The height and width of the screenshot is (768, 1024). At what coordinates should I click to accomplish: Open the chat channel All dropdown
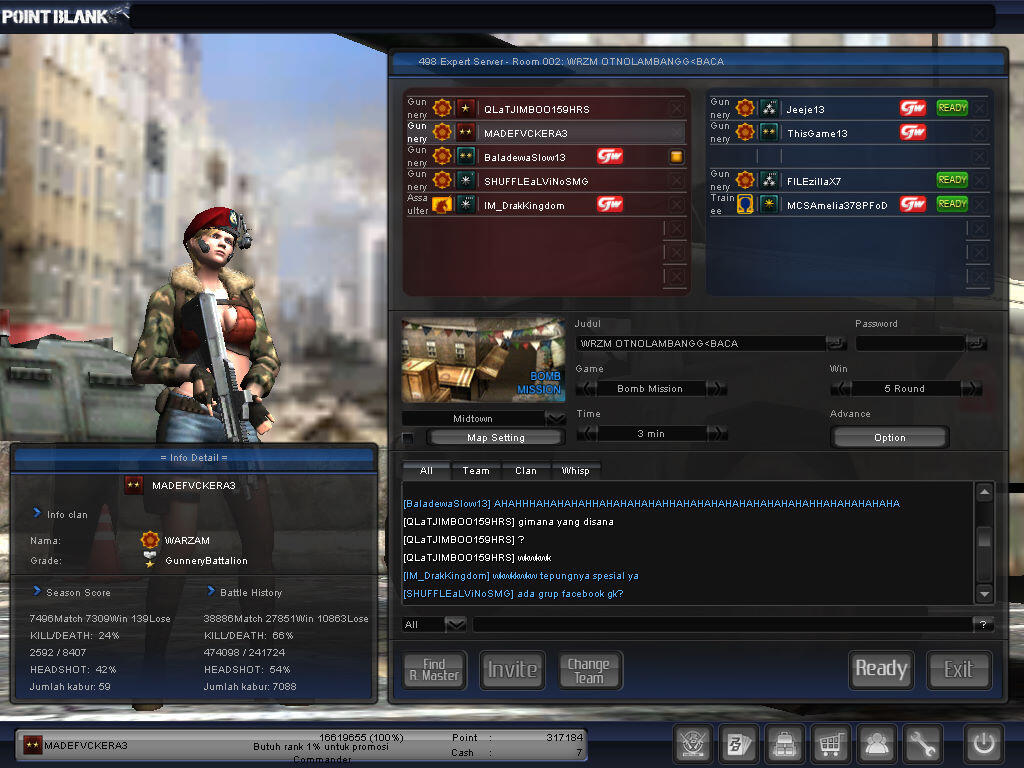[x=455, y=625]
